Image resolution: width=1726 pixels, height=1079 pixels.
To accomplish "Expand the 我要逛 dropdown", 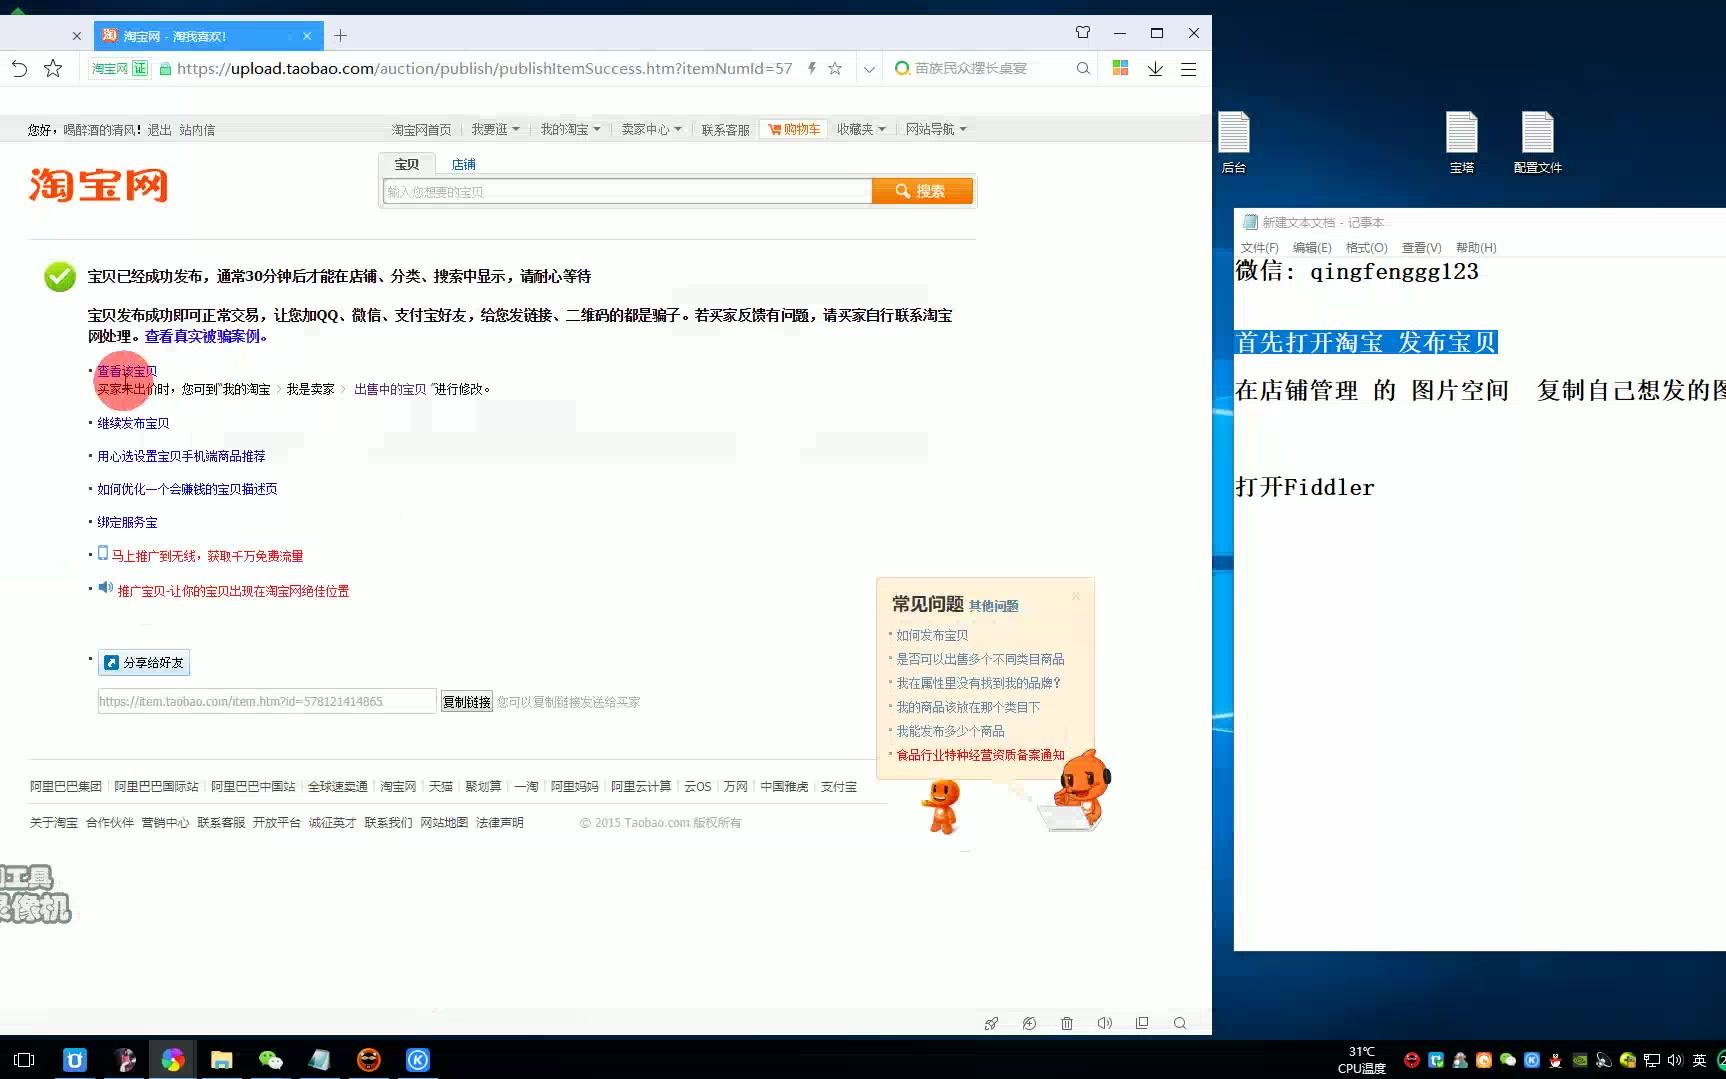I will tap(495, 129).
